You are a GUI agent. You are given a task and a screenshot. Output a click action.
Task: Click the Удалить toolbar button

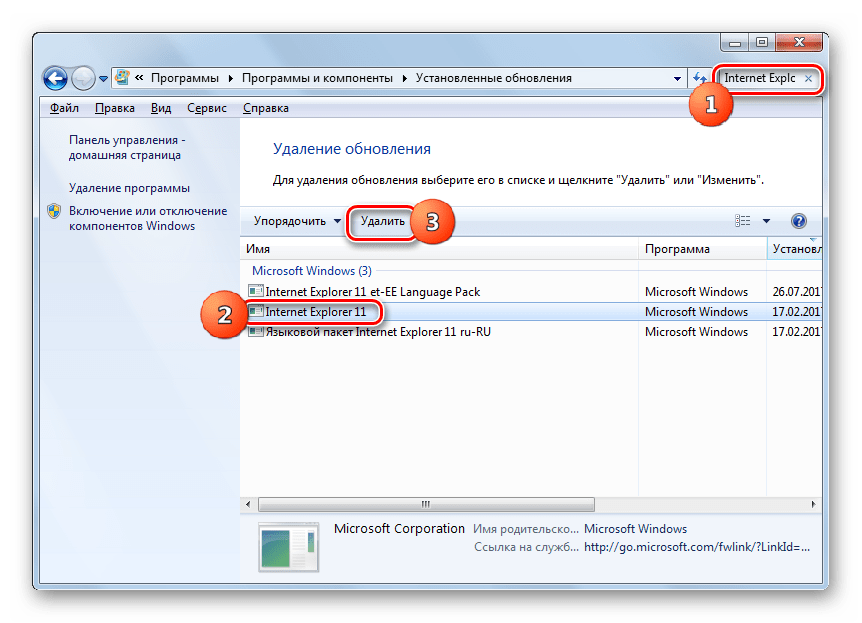383,221
